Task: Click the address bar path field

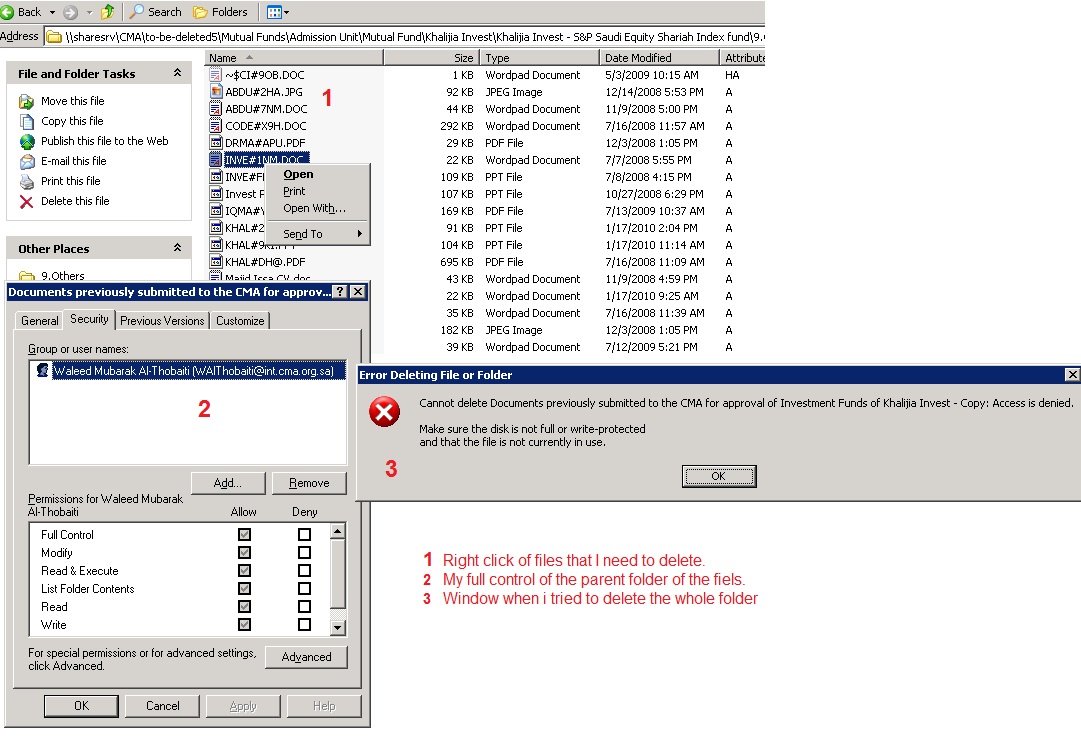Action: [x=405, y=37]
